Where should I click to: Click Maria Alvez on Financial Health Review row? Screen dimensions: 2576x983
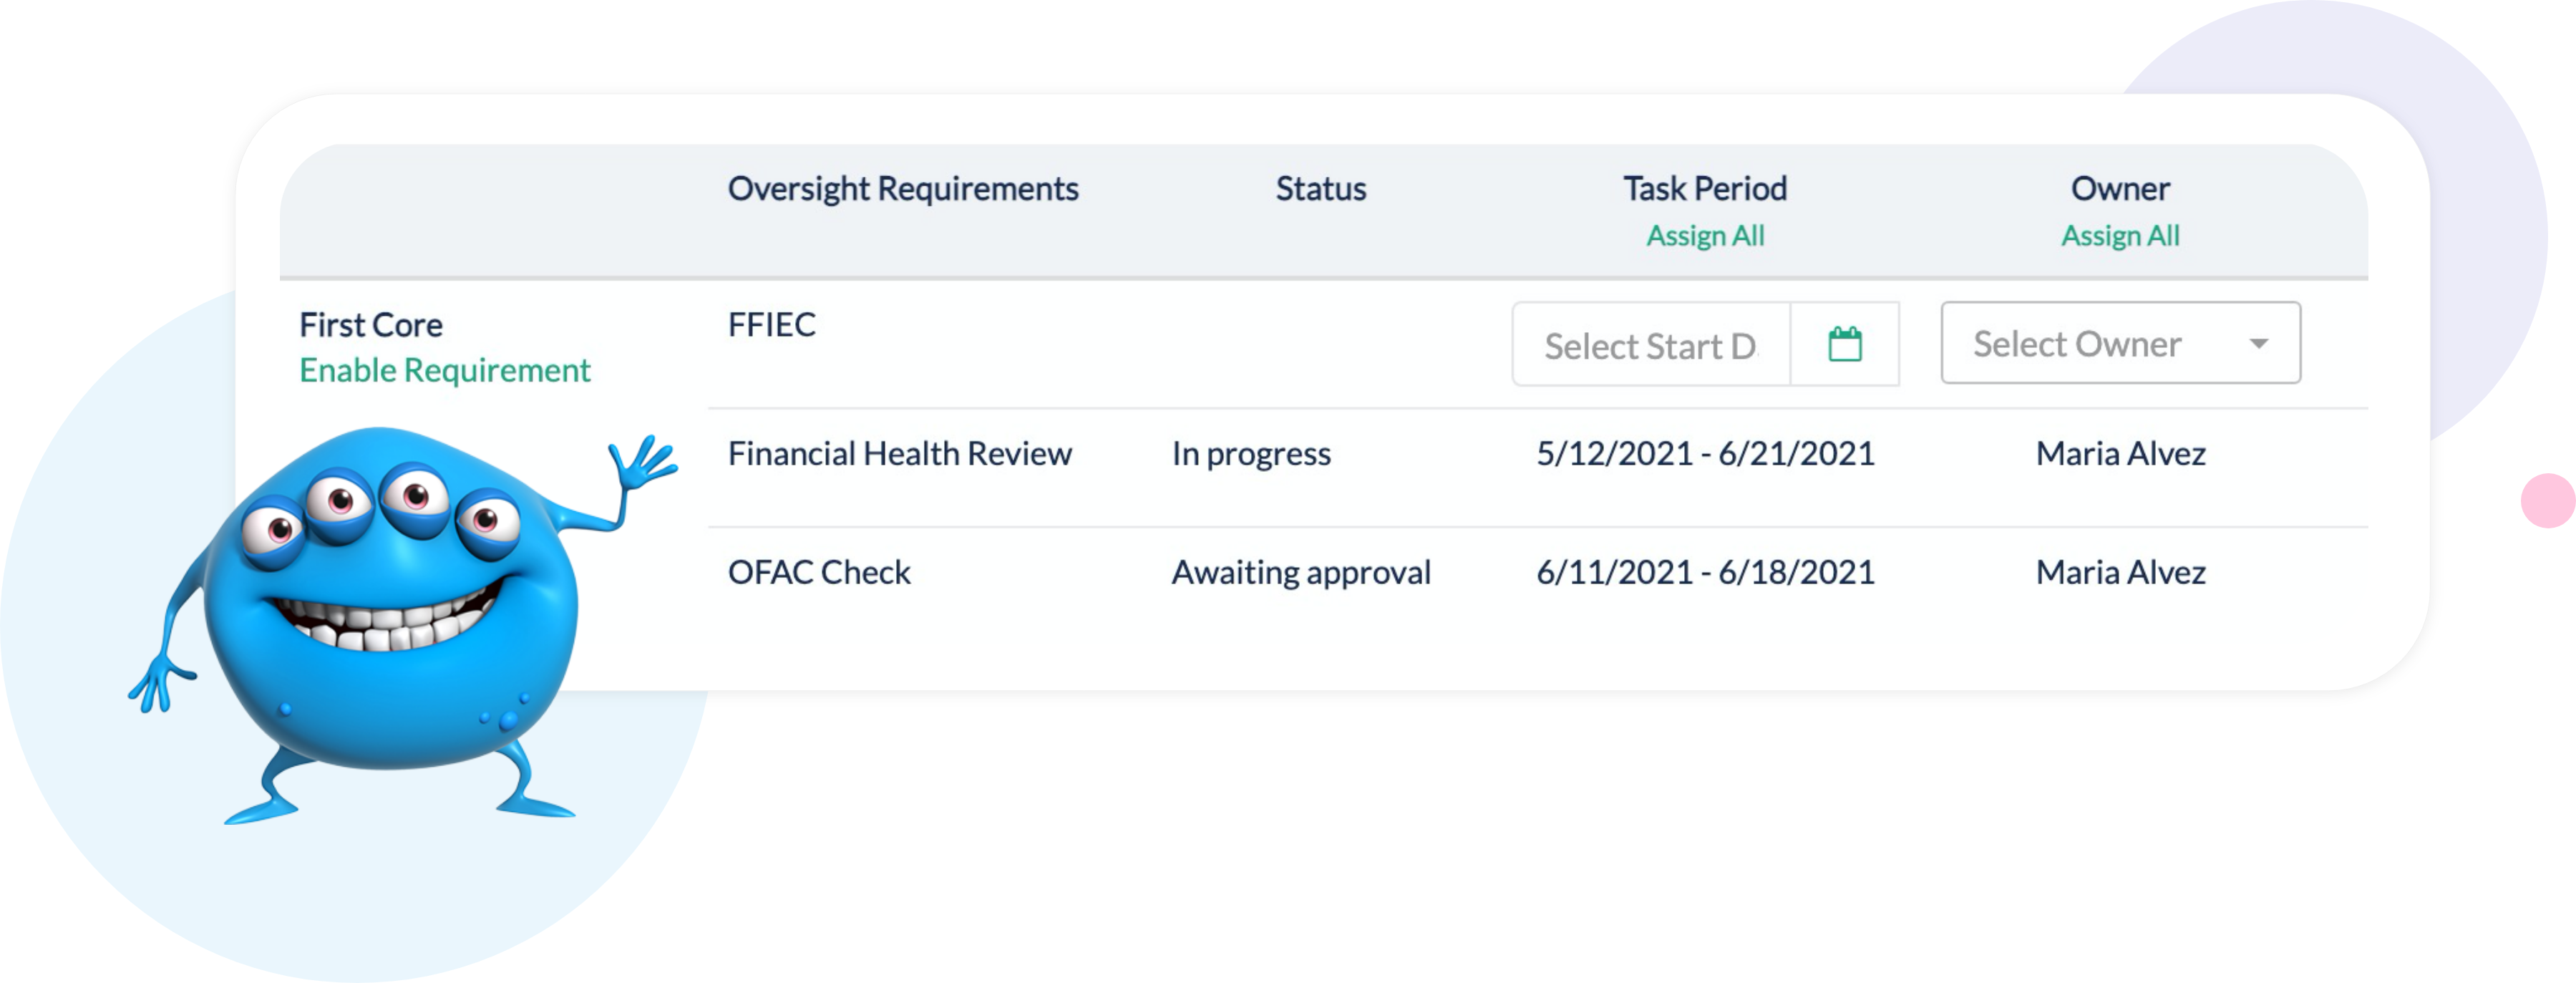click(x=2120, y=454)
